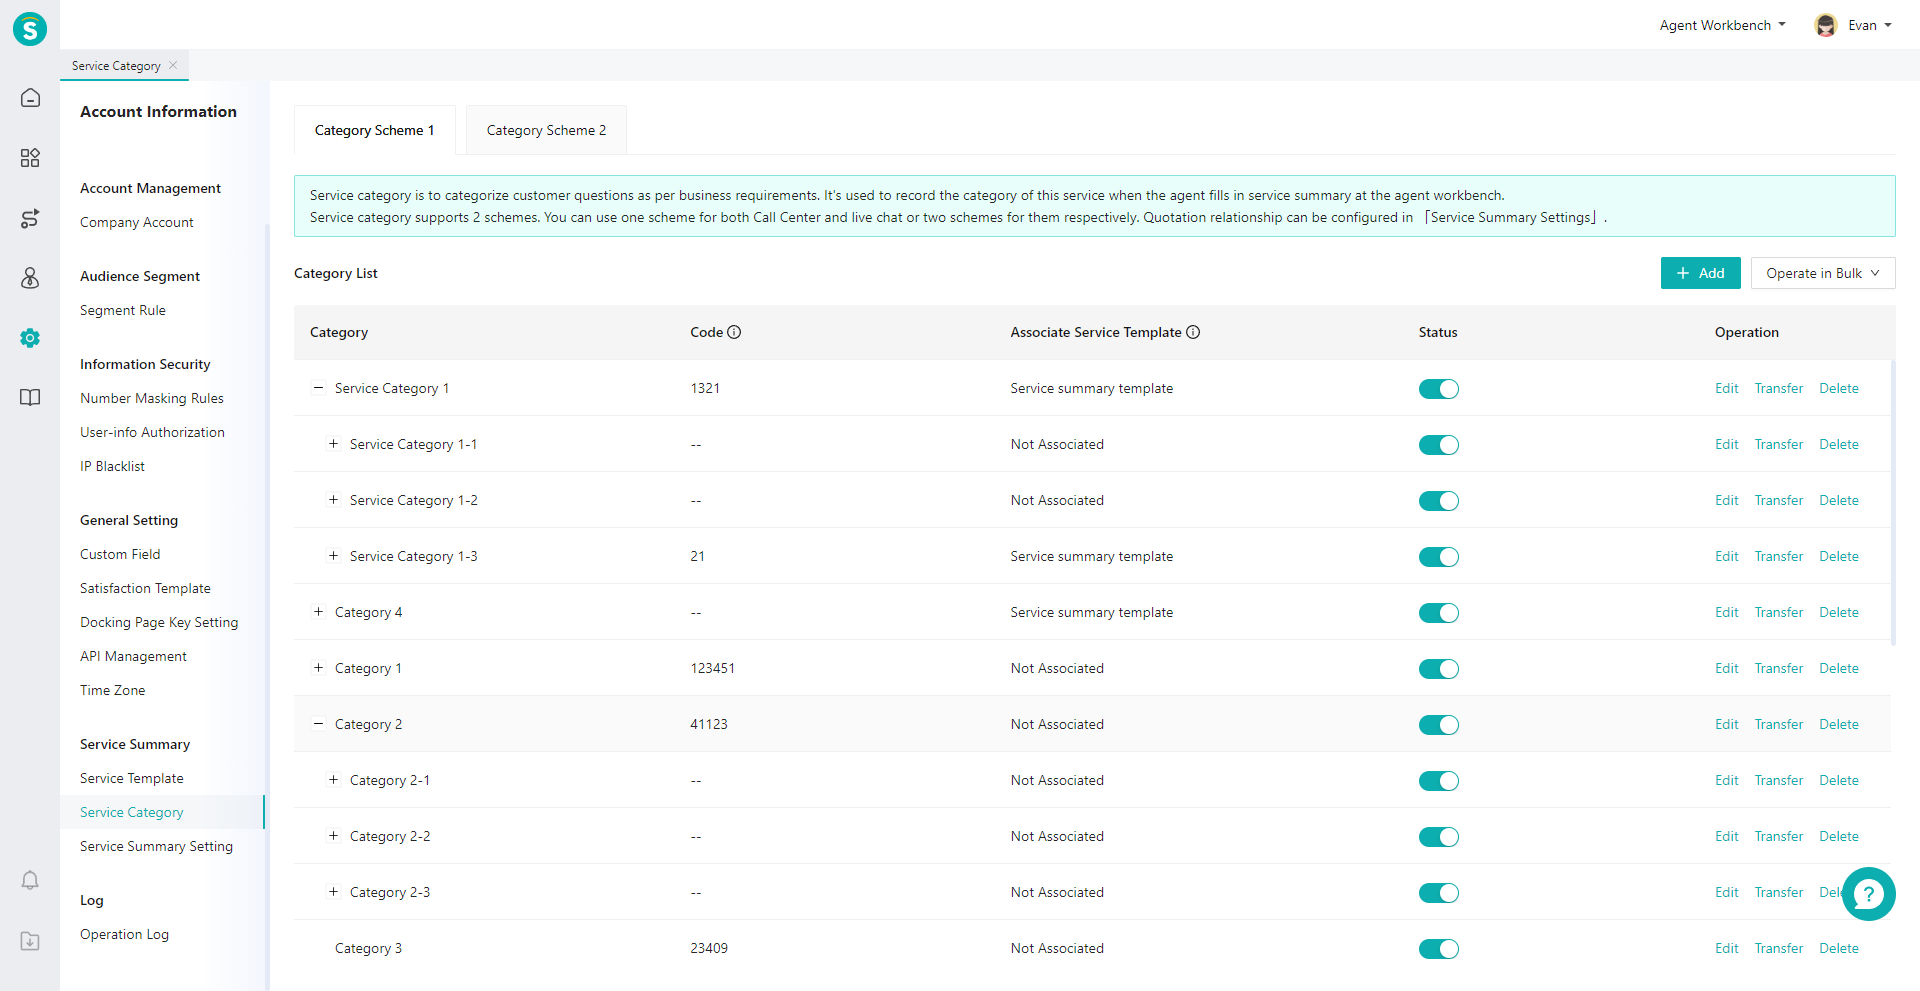Click the help question mark bubble

(x=1868, y=894)
